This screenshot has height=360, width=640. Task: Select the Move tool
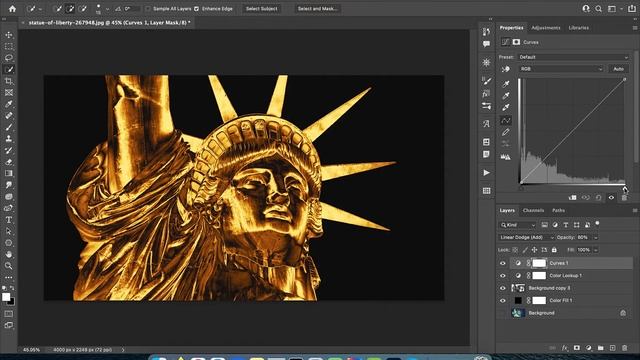pos(9,35)
